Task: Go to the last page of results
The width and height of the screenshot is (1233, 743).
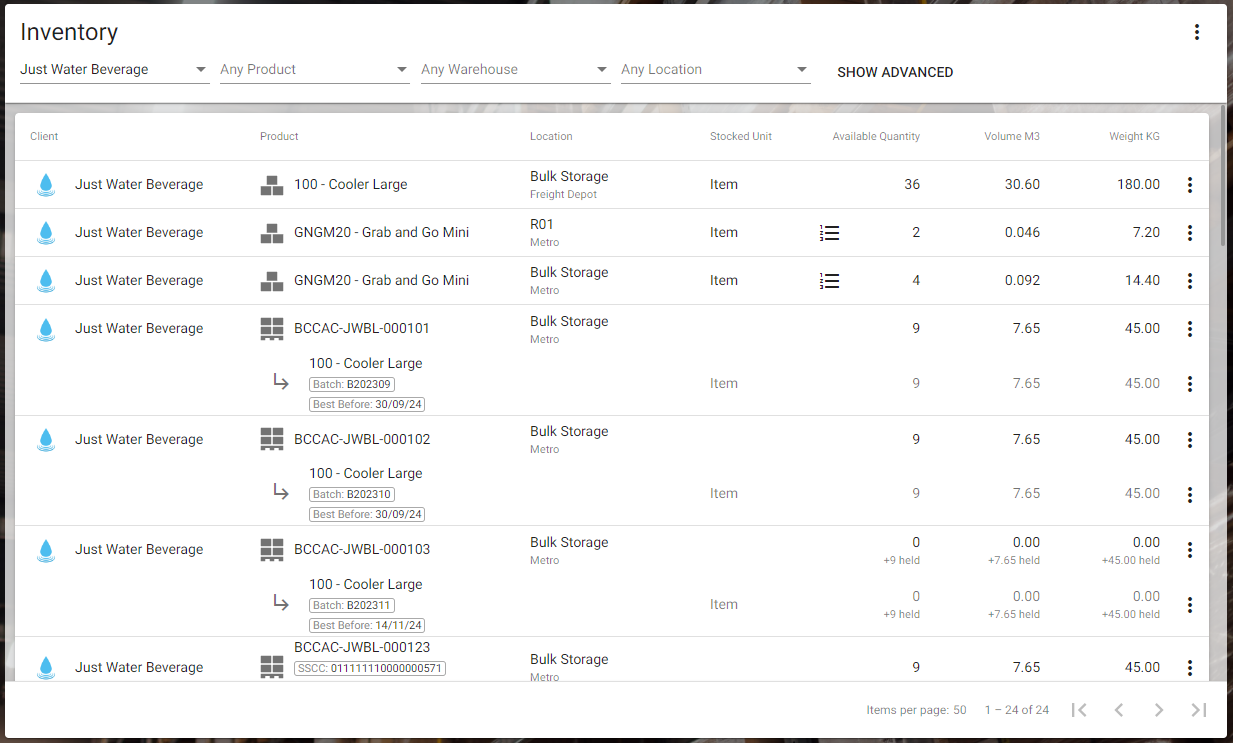Action: click(1199, 710)
